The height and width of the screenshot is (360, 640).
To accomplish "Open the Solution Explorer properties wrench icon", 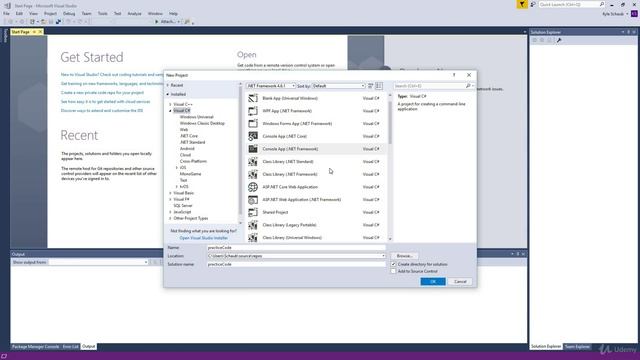I will (x=559, y=40).
